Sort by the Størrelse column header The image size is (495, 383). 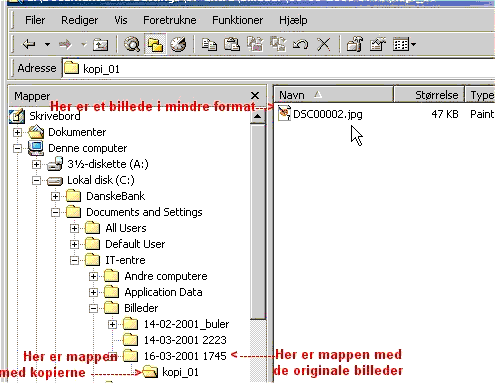[429, 95]
